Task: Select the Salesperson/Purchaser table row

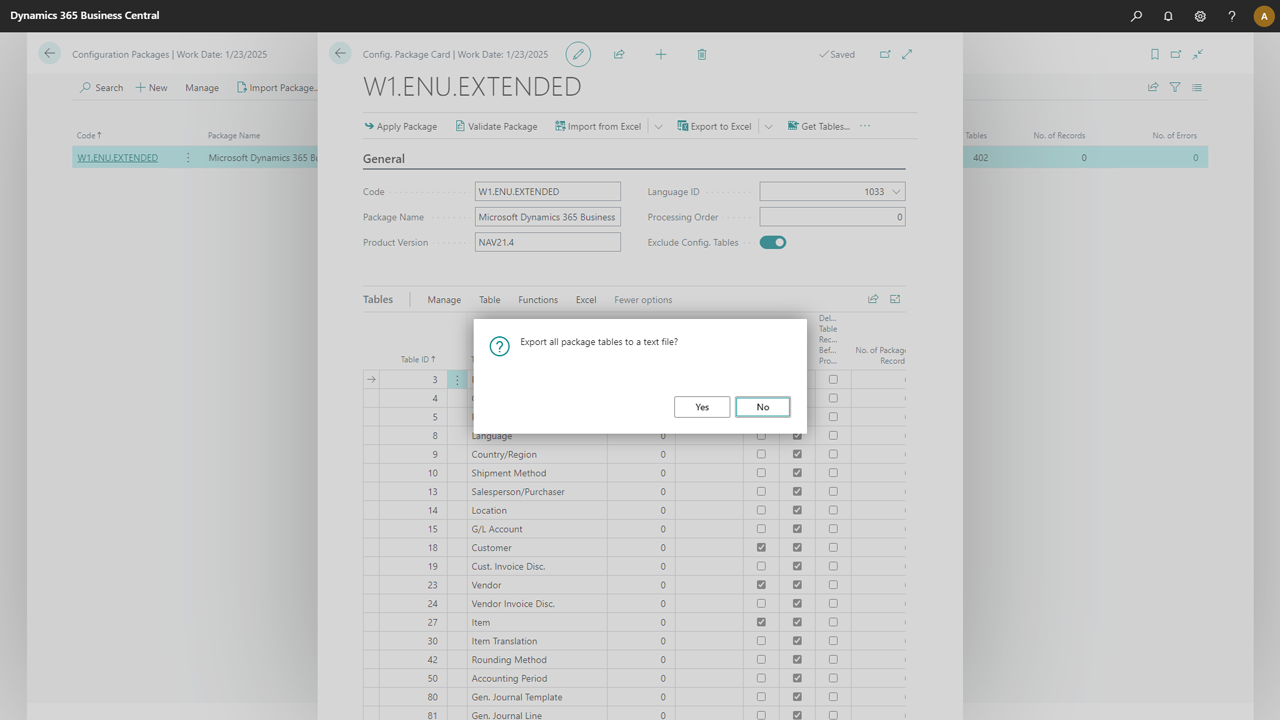Action: tap(634, 492)
